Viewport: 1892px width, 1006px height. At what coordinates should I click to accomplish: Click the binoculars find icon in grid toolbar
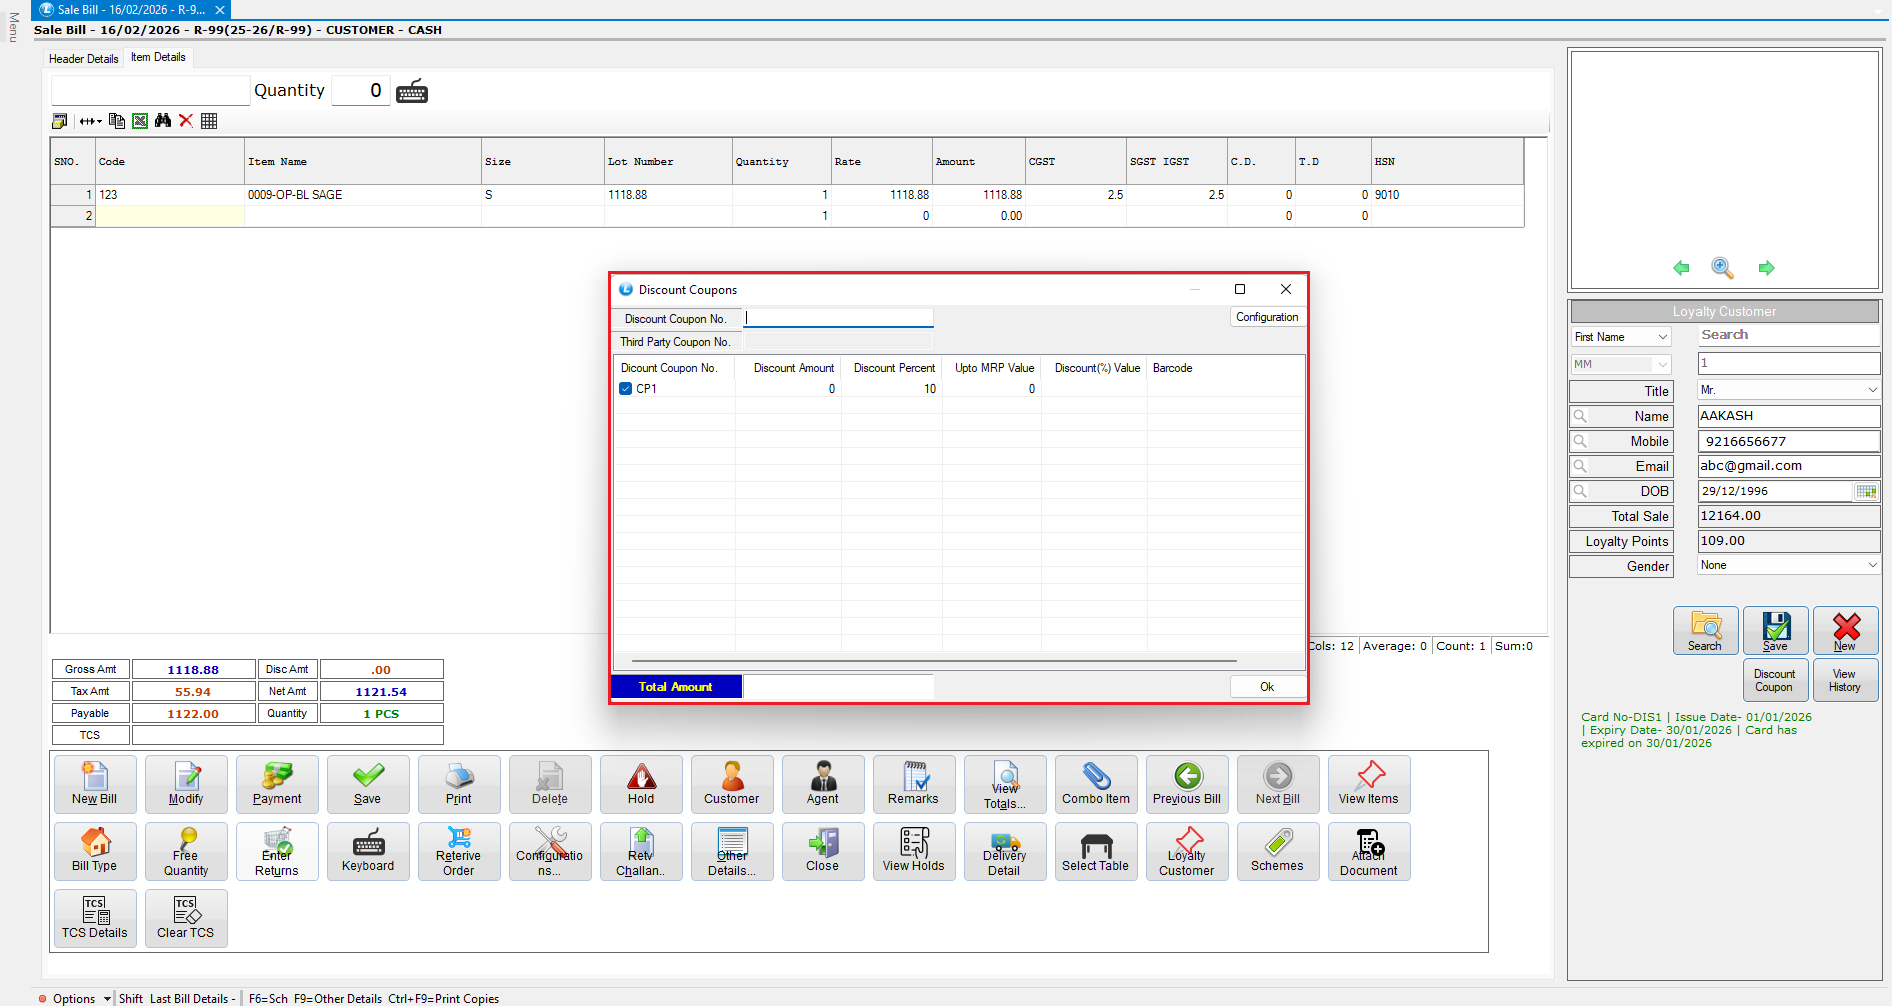[x=163, y=121]
